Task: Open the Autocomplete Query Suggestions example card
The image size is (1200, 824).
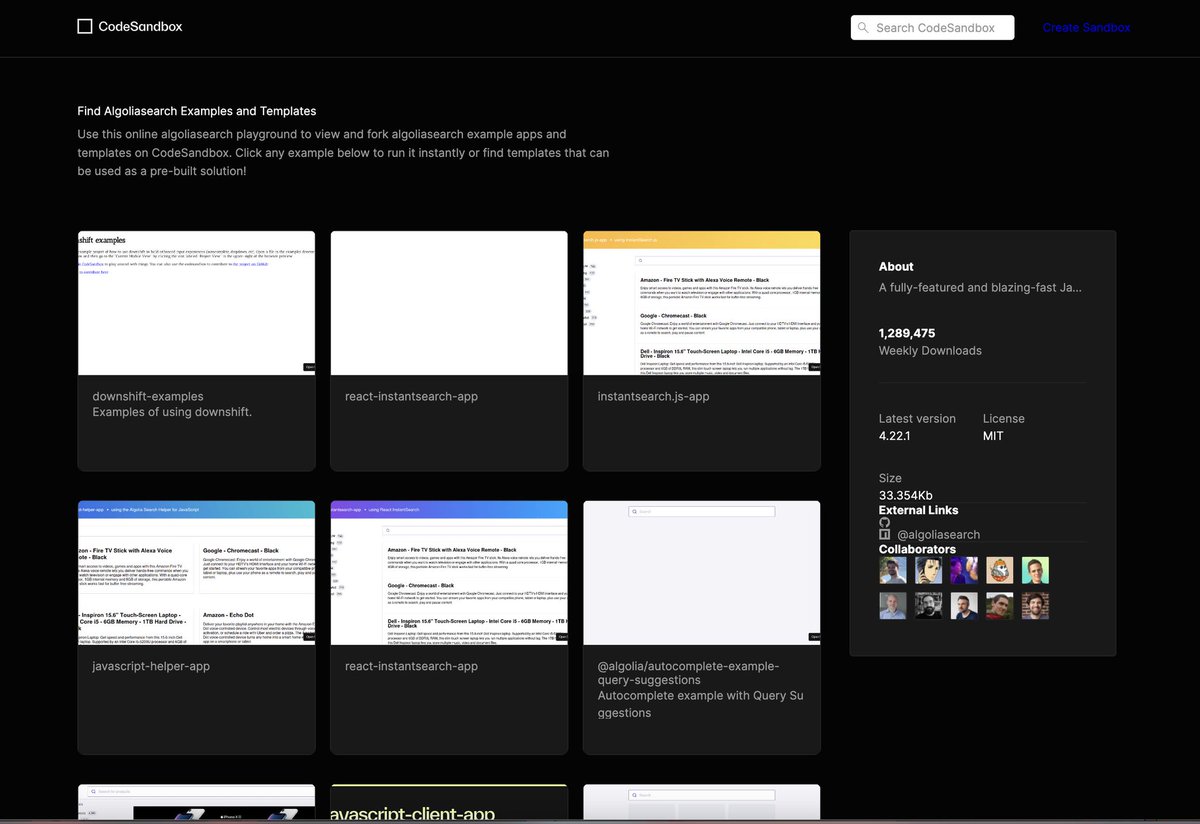Action: 701,620
